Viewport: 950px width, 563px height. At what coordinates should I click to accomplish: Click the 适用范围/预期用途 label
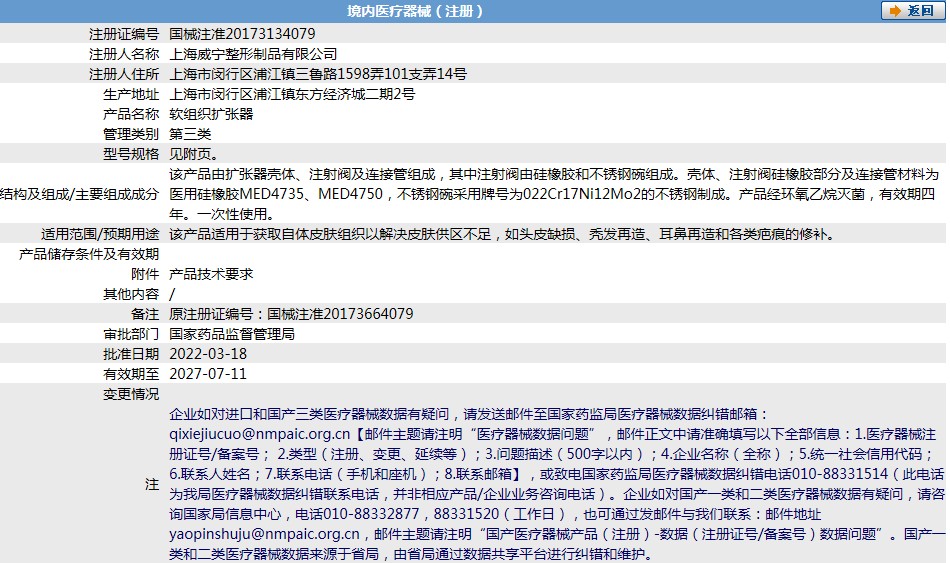100,234
